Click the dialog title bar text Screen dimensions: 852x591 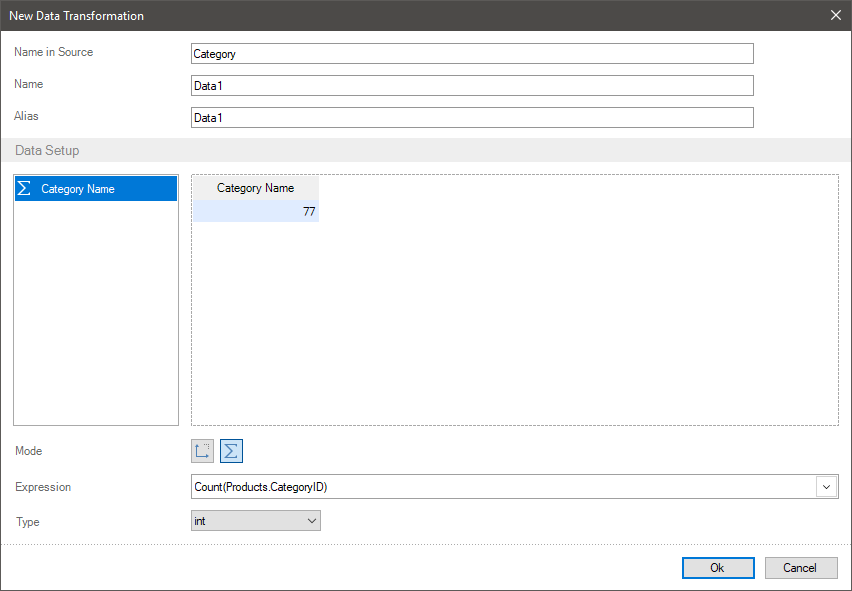tap(76, 16)
